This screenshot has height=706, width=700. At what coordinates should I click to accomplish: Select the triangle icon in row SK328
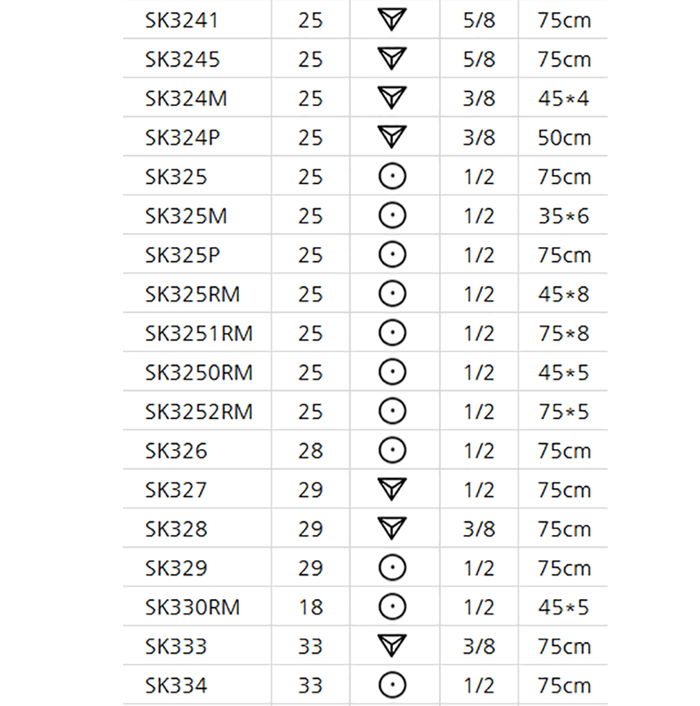click(393, 529)
